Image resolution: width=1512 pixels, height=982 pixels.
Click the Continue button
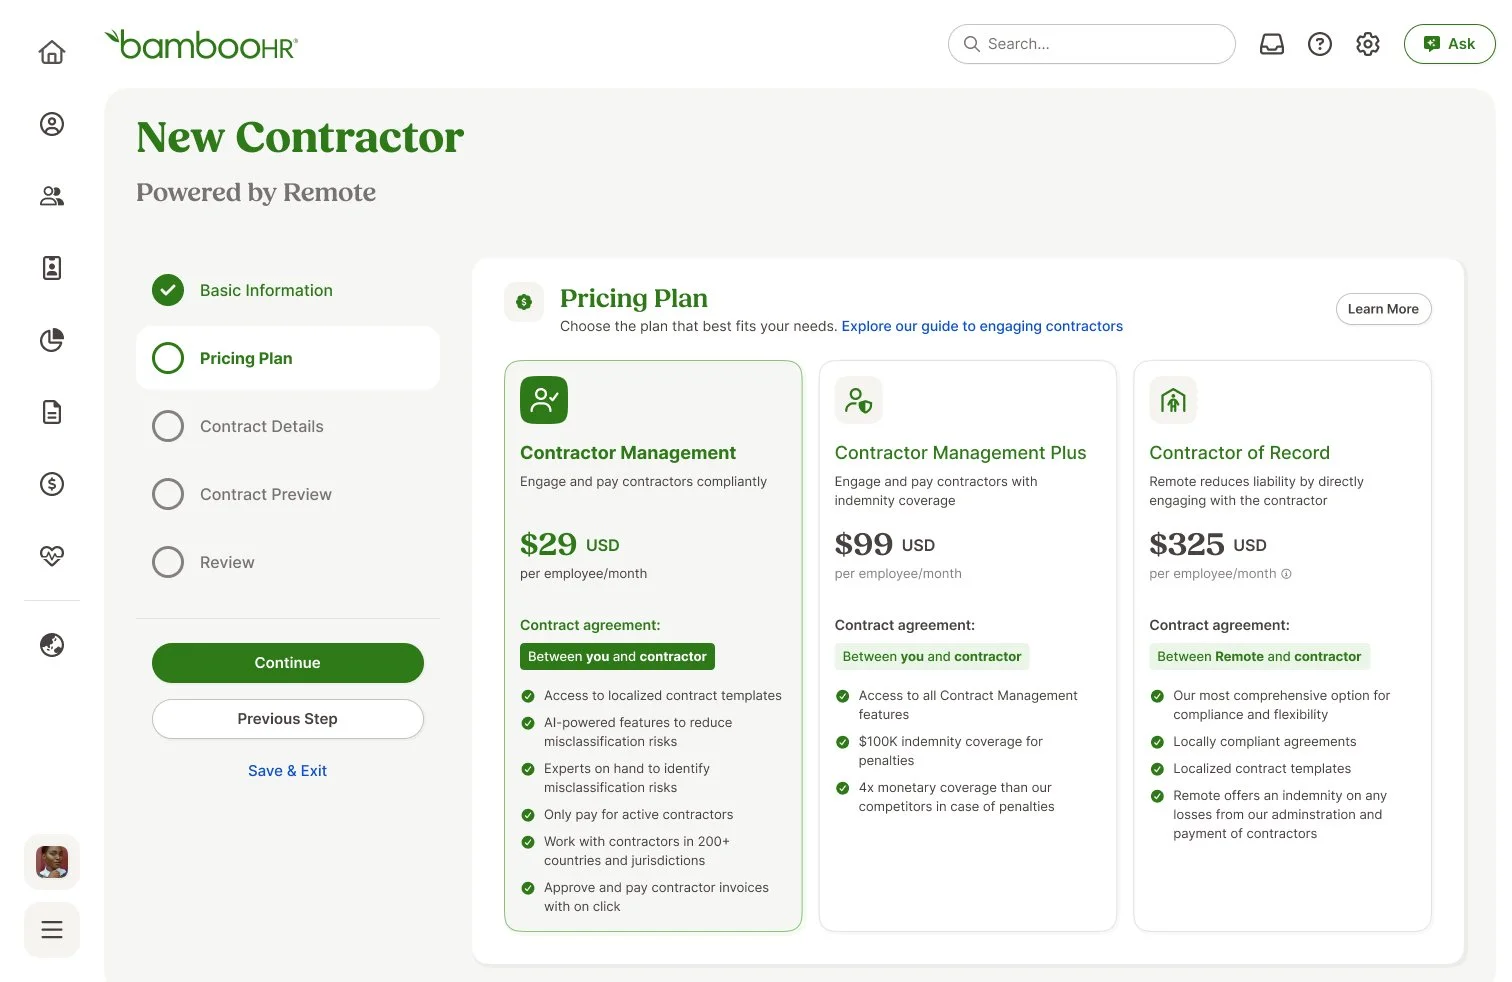(x=288, y=663)
